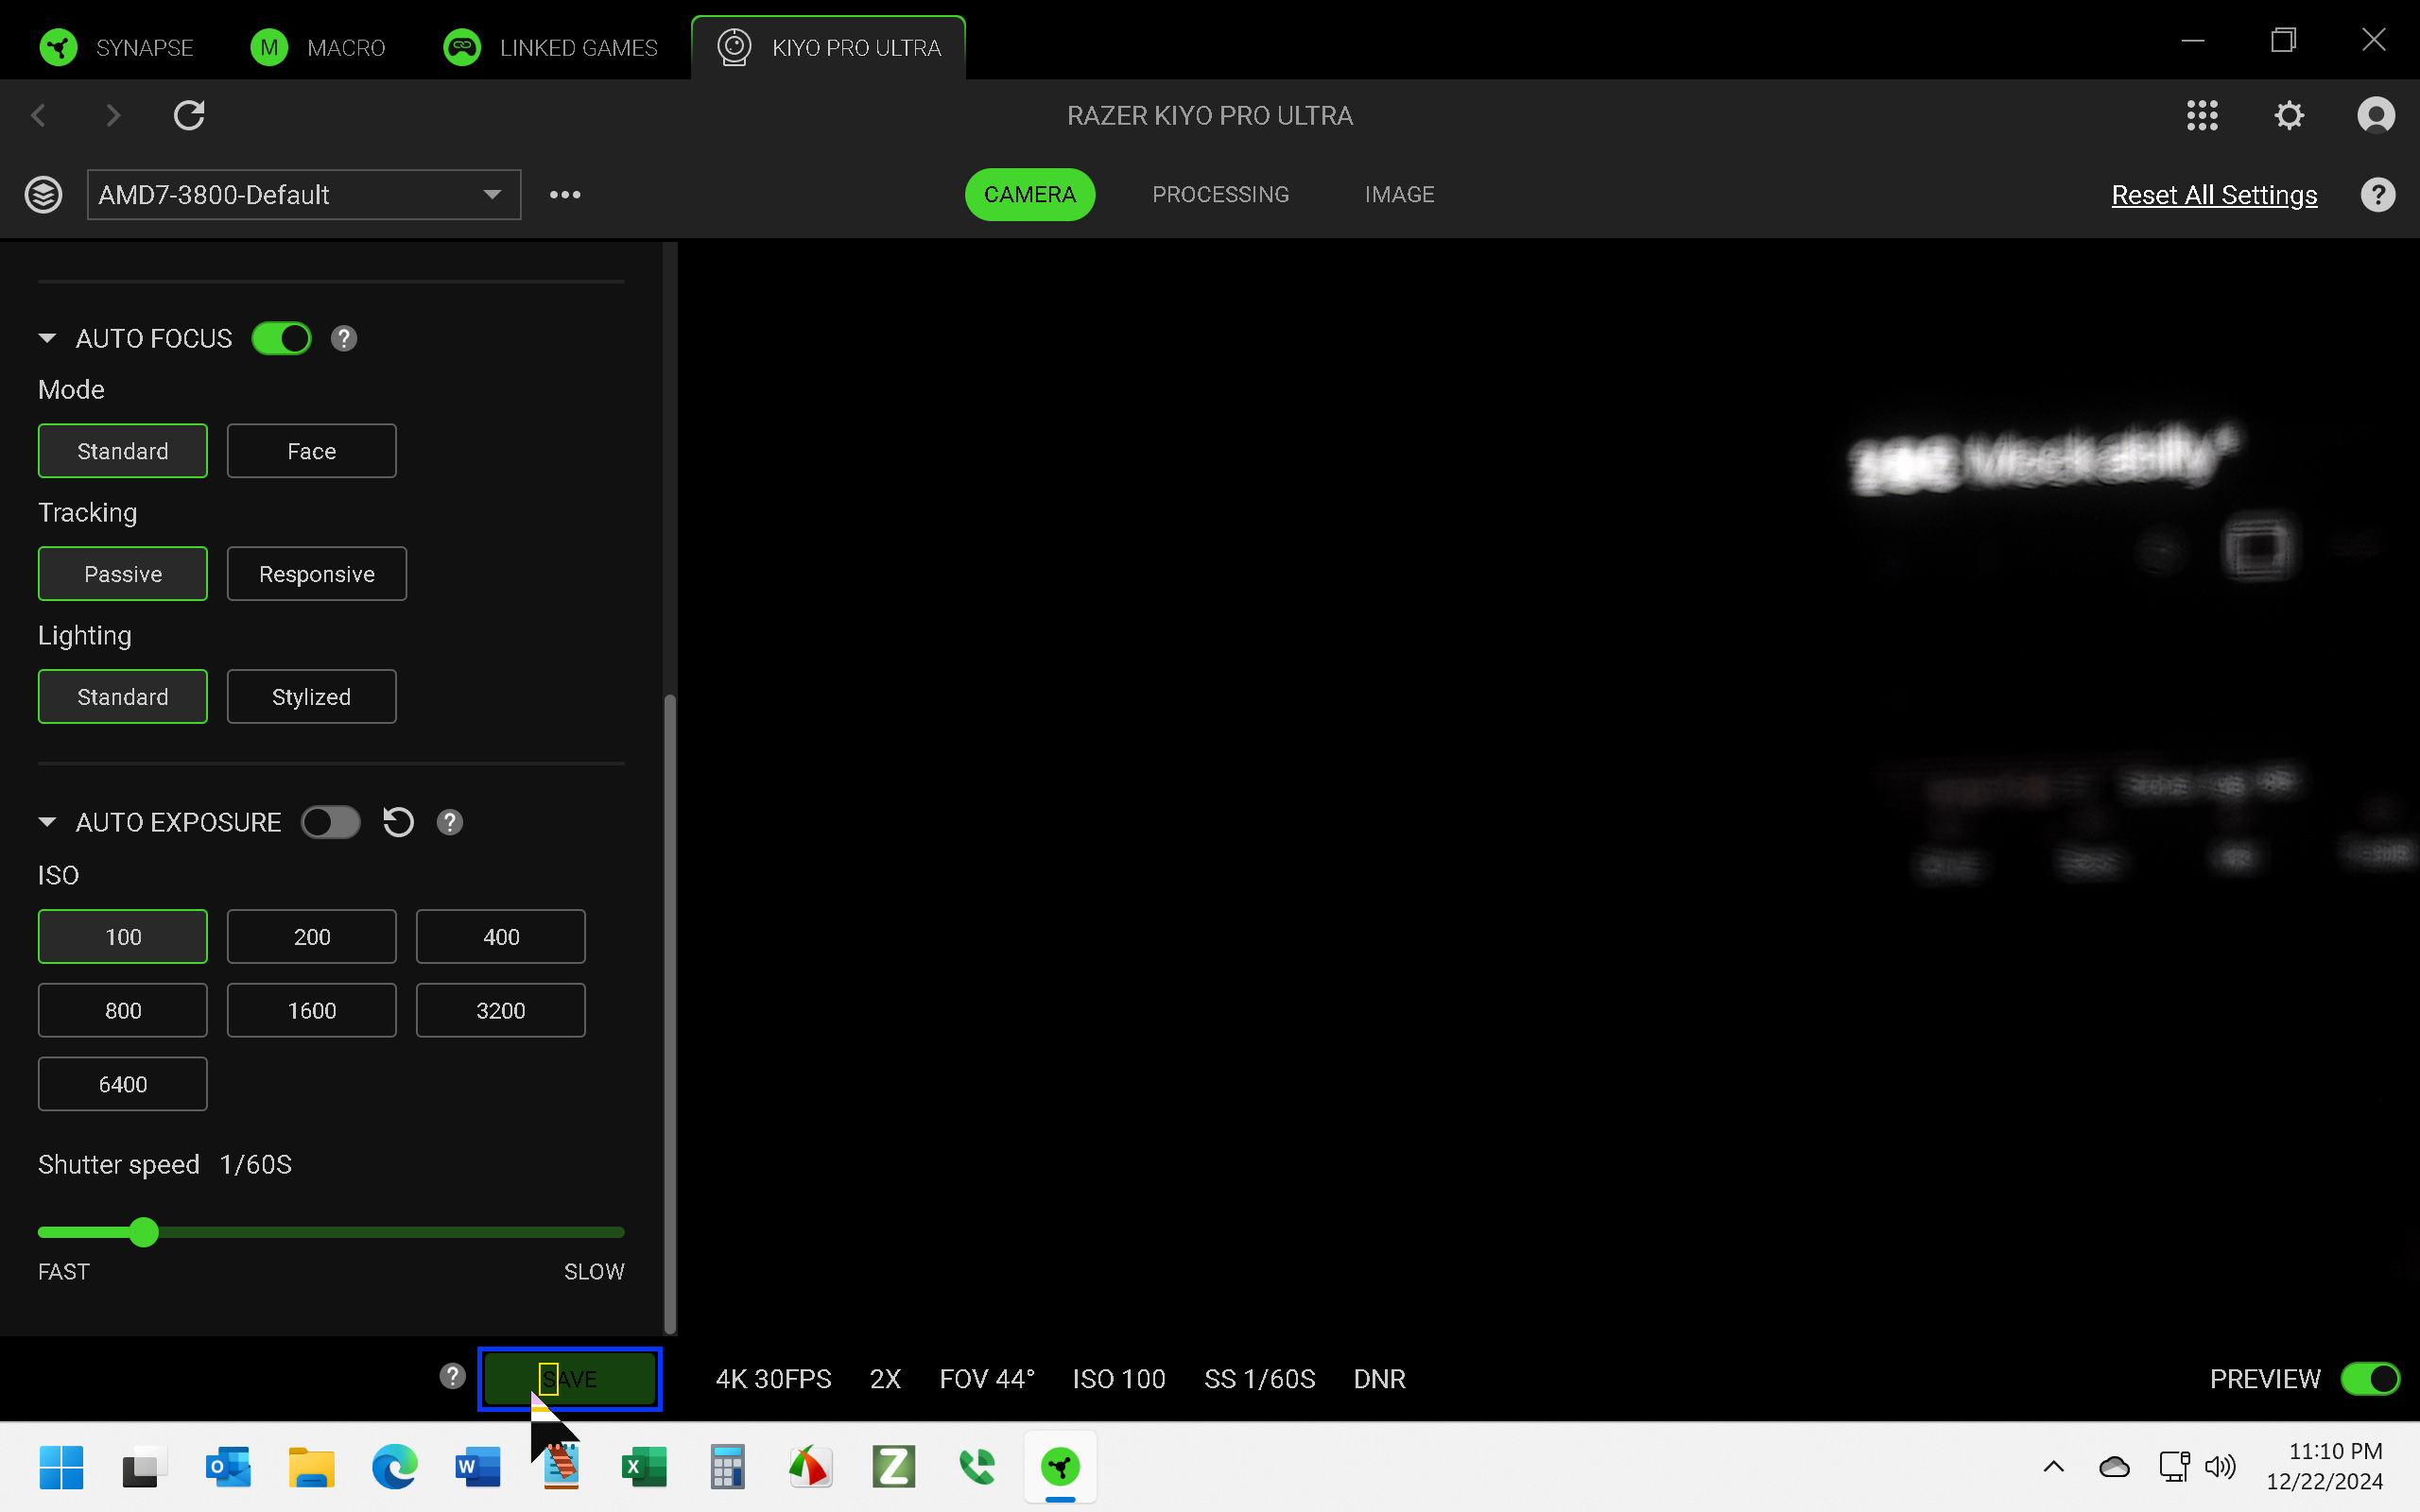The image size is (2420, 1512).
Task: Select Stylized lighting
Action: tap(312, 697)
